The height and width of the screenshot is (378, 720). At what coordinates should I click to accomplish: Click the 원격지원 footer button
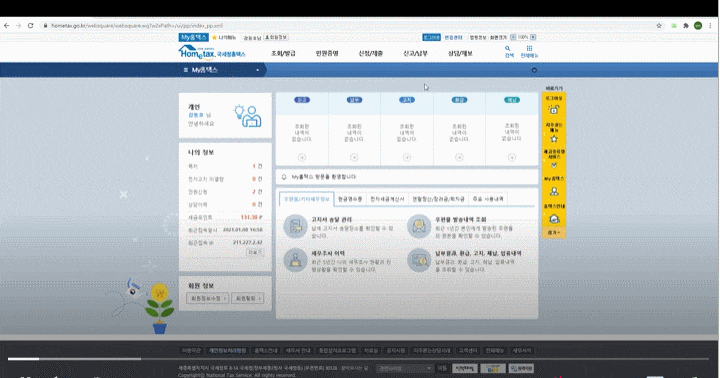(521, 368)
